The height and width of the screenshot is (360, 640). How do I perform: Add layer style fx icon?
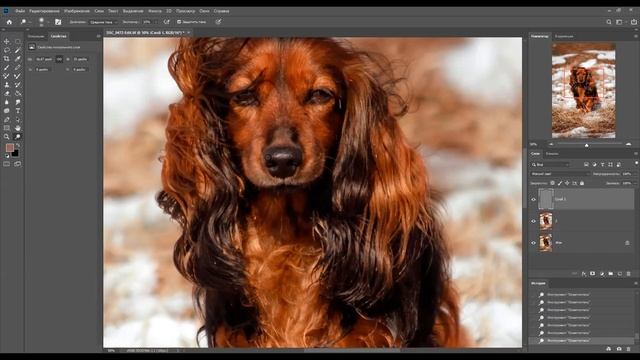[x=584, y=274]
